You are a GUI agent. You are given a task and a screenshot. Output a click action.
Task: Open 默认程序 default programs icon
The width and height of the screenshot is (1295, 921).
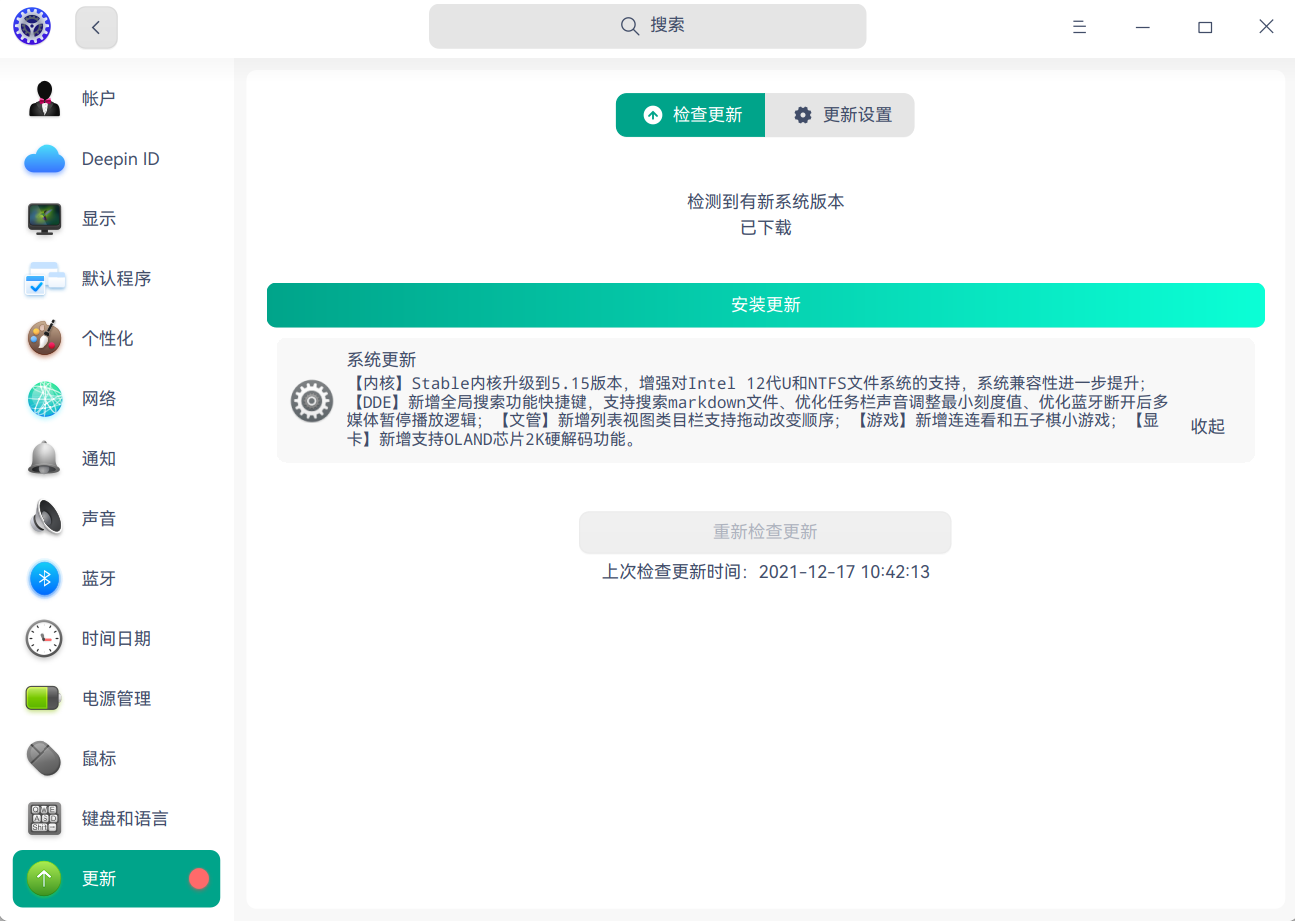[44, 279]
